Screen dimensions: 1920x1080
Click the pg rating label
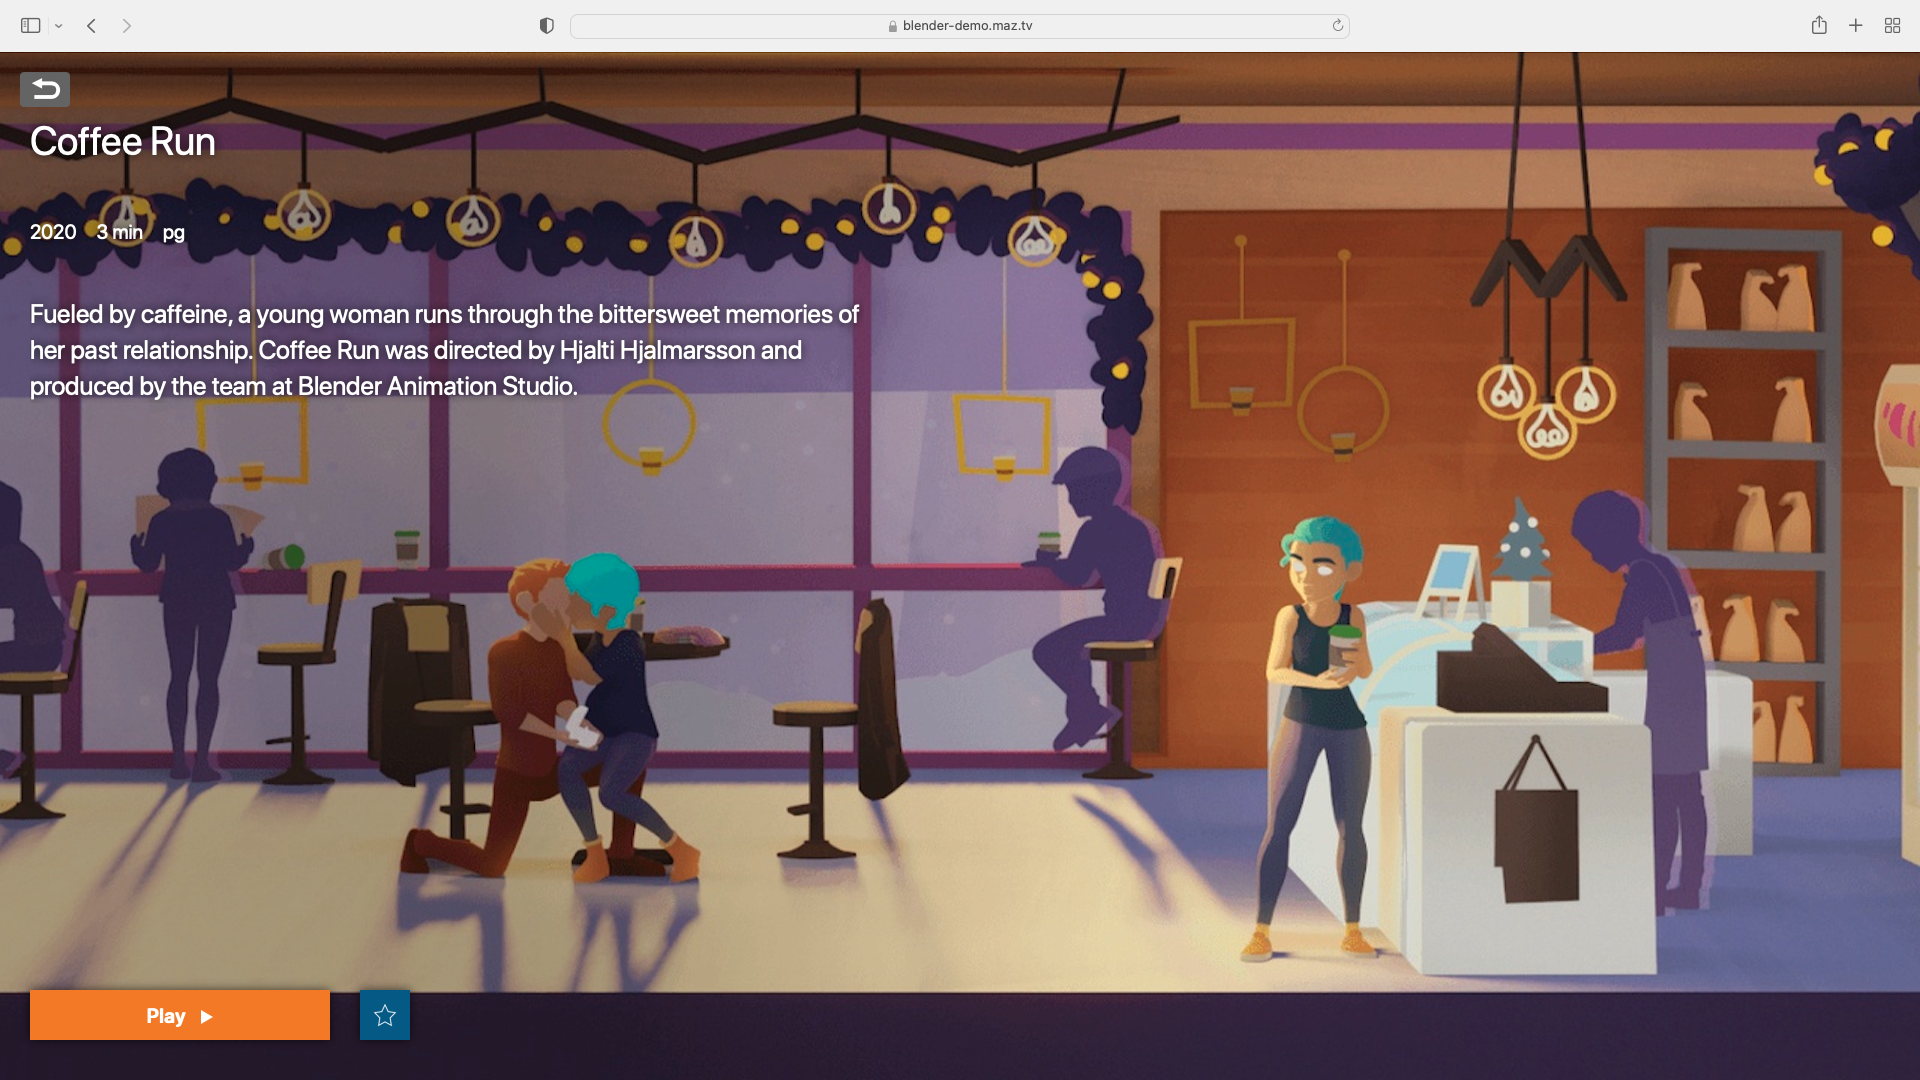pos(174,233)
